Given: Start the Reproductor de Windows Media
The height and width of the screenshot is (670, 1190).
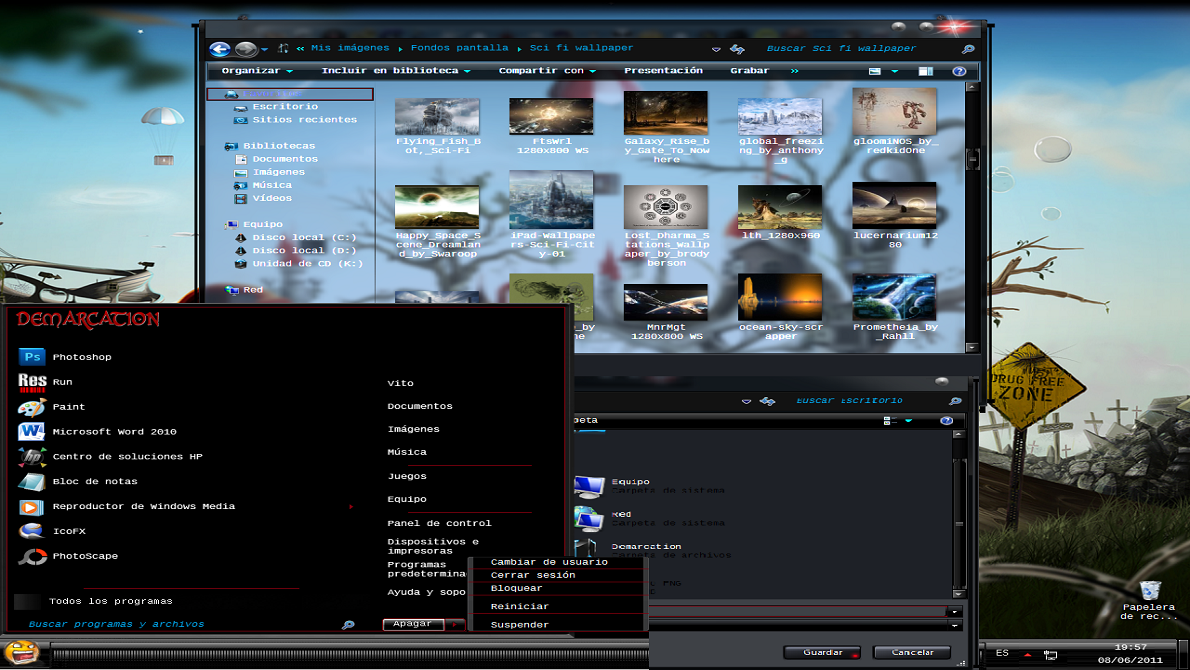Looking at the screenshot, I should point(143,506).
